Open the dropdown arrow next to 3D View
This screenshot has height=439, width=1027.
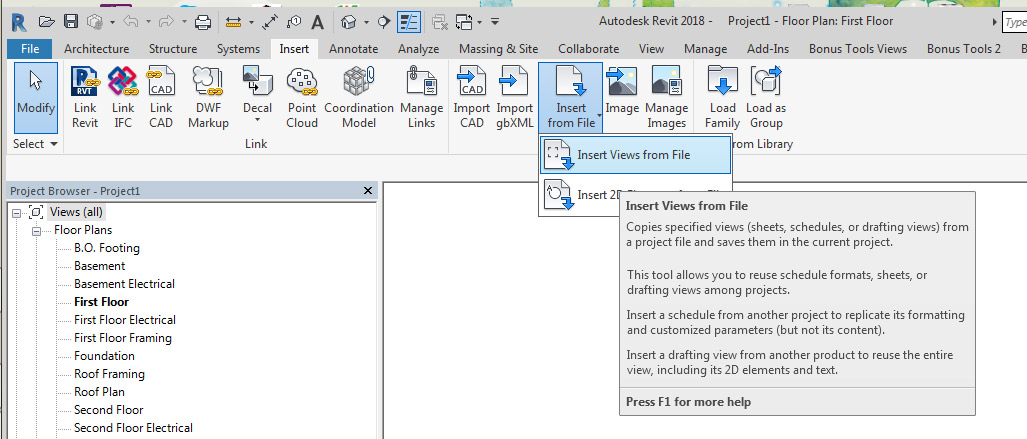pyautogui.click(x=366, y=22)
